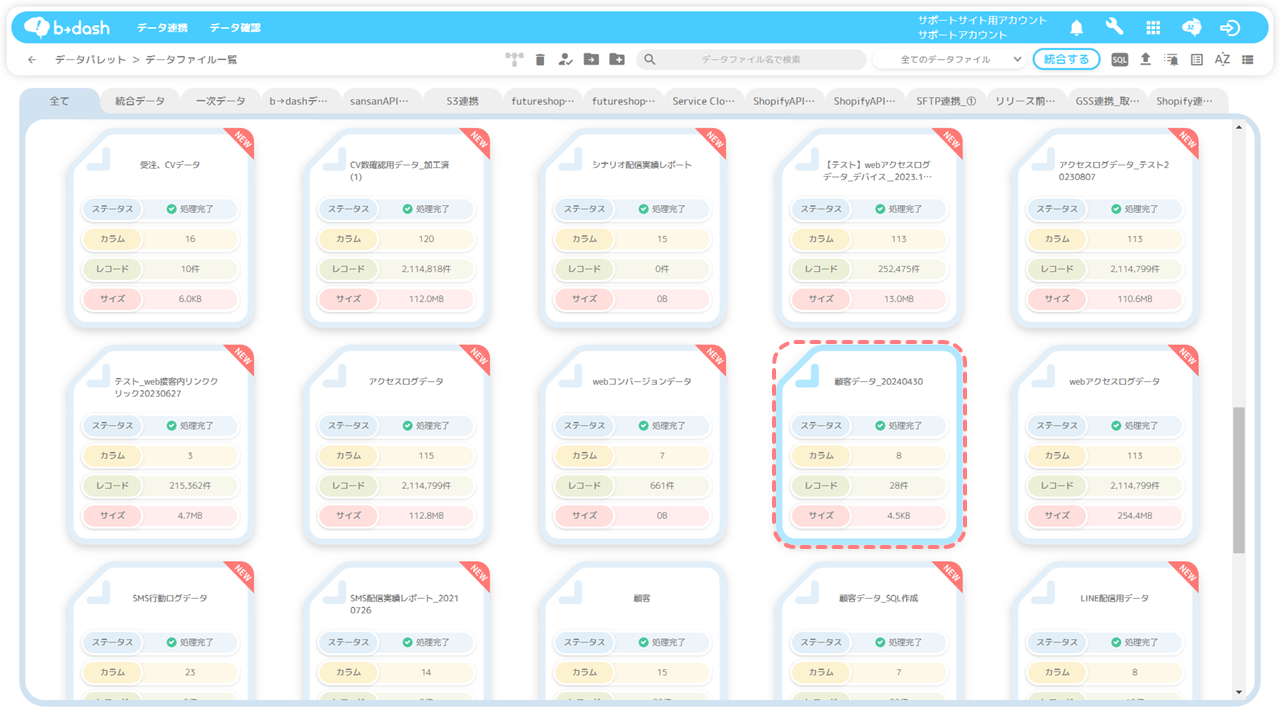Open the webコンバージョンデータ card

(x=633, y=443)
